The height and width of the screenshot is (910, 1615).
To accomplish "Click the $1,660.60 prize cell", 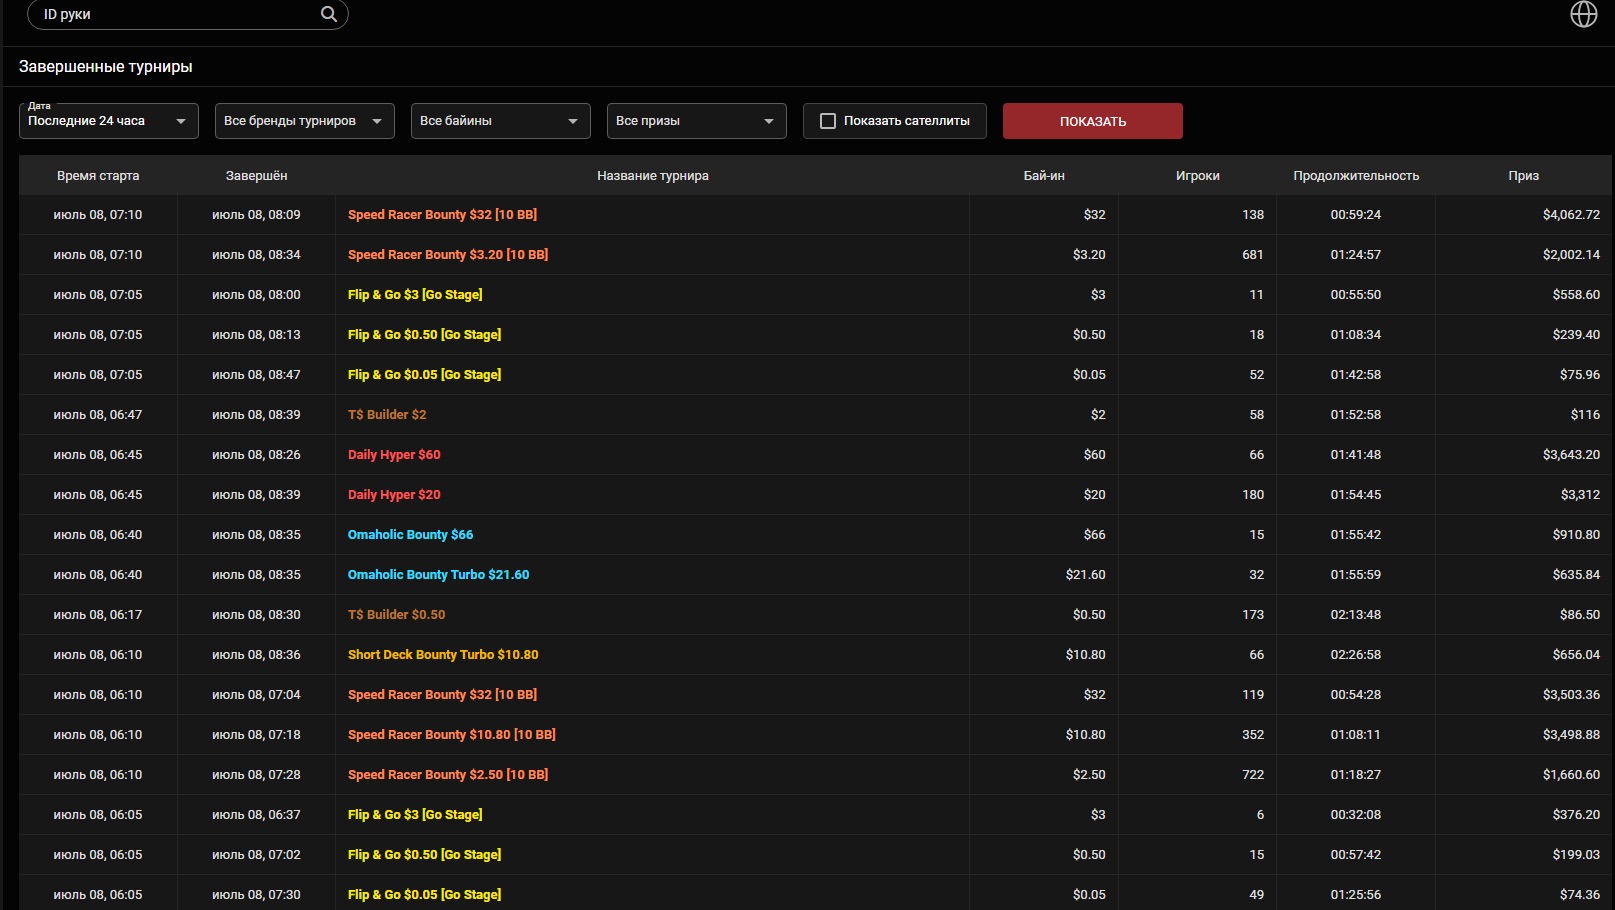I will [x=1571, y=775].
